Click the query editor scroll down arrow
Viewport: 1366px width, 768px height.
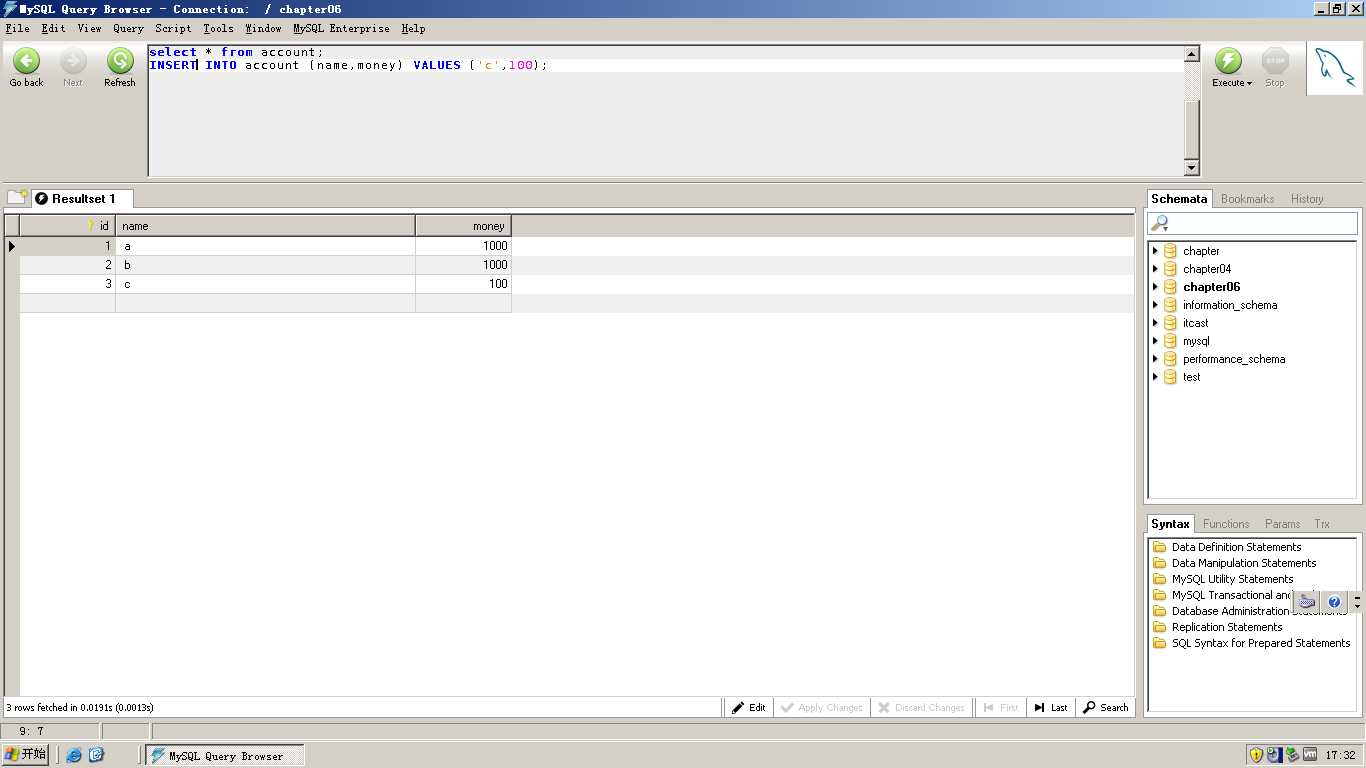(x=1192, y=168)
